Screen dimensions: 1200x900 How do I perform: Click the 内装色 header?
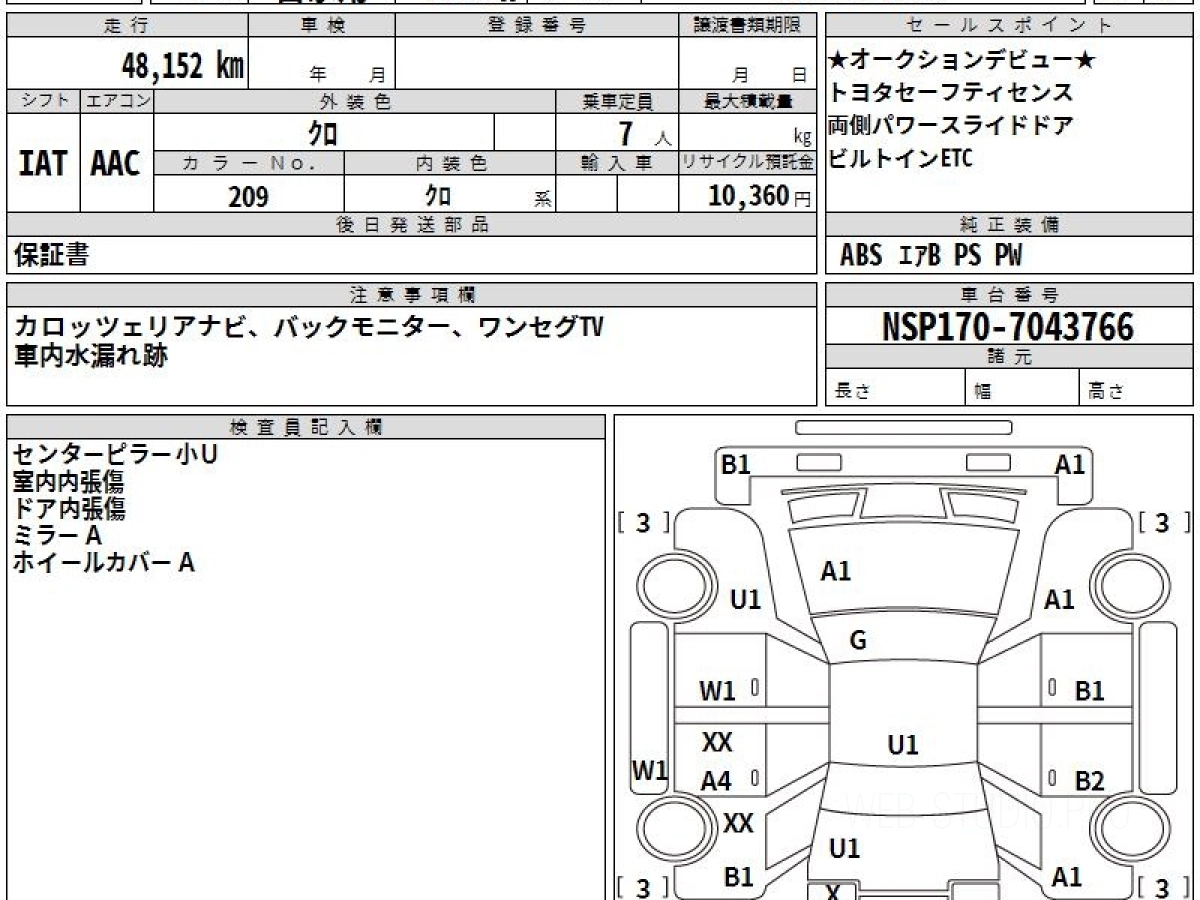coord(450,163)
